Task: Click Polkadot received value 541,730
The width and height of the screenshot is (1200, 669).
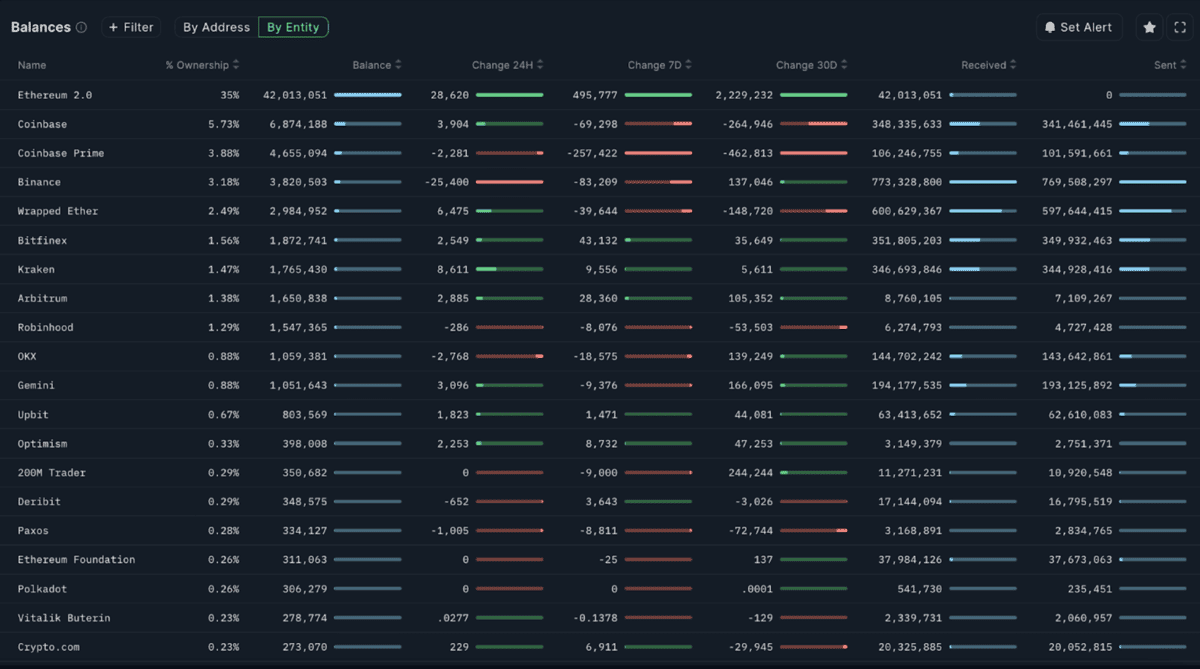Action: (919, 588)
